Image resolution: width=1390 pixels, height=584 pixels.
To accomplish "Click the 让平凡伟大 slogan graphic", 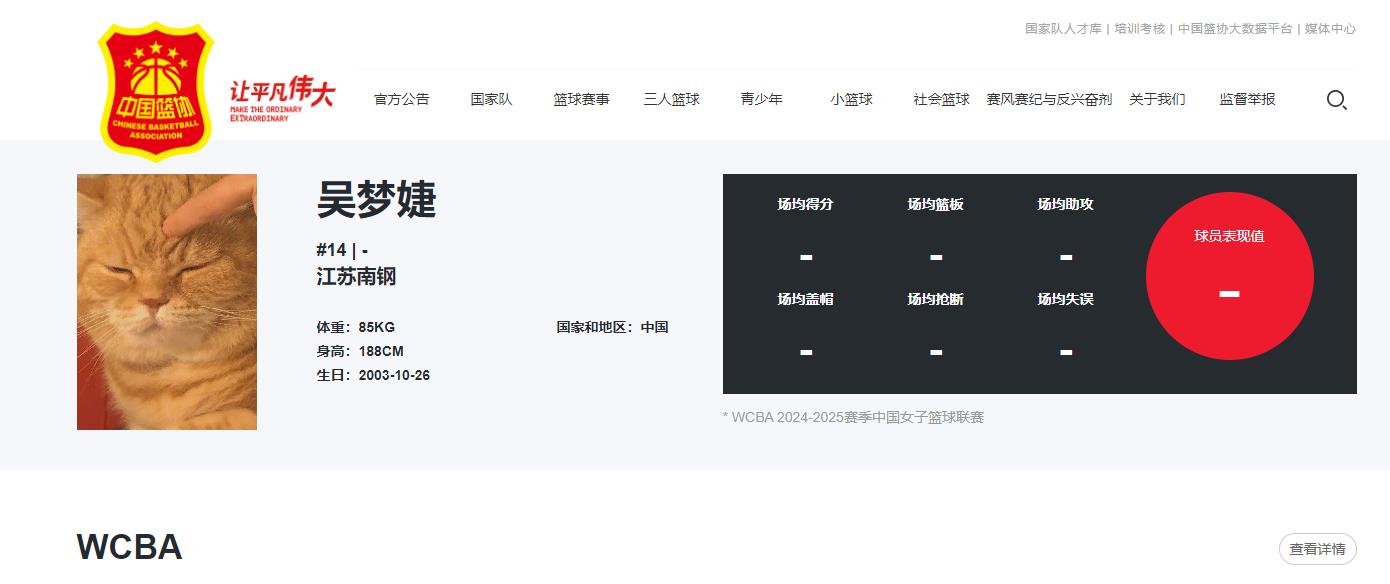I will click(282, 100).
